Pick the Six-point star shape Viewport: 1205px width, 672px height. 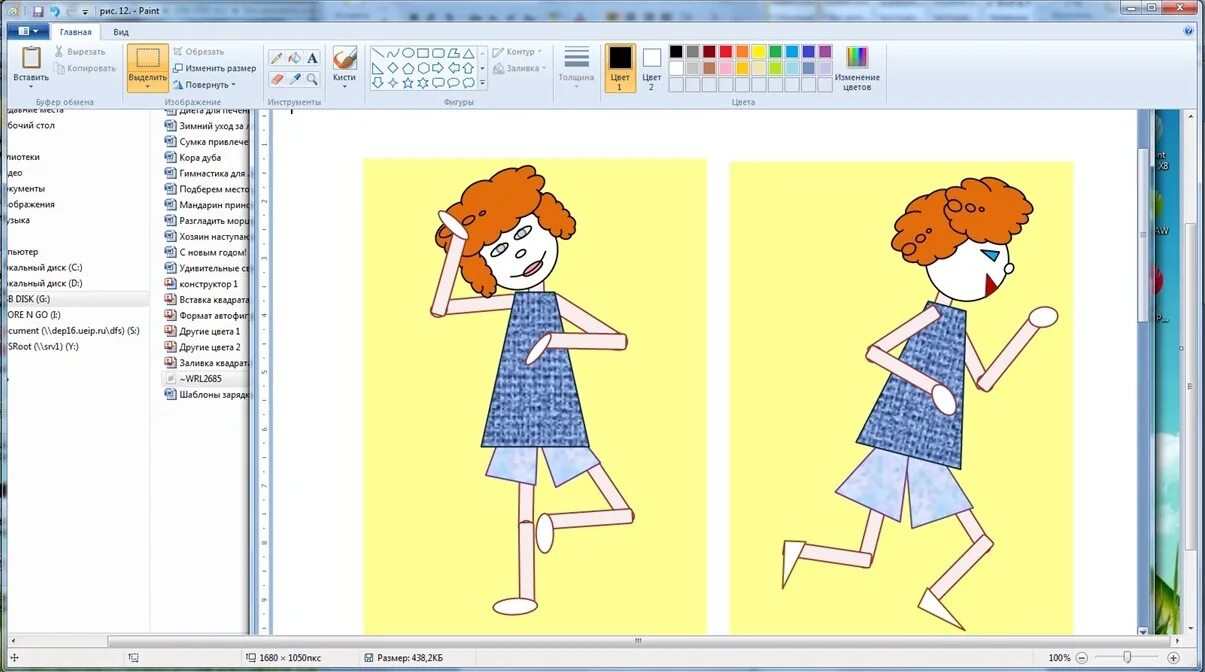coord(423,83)
